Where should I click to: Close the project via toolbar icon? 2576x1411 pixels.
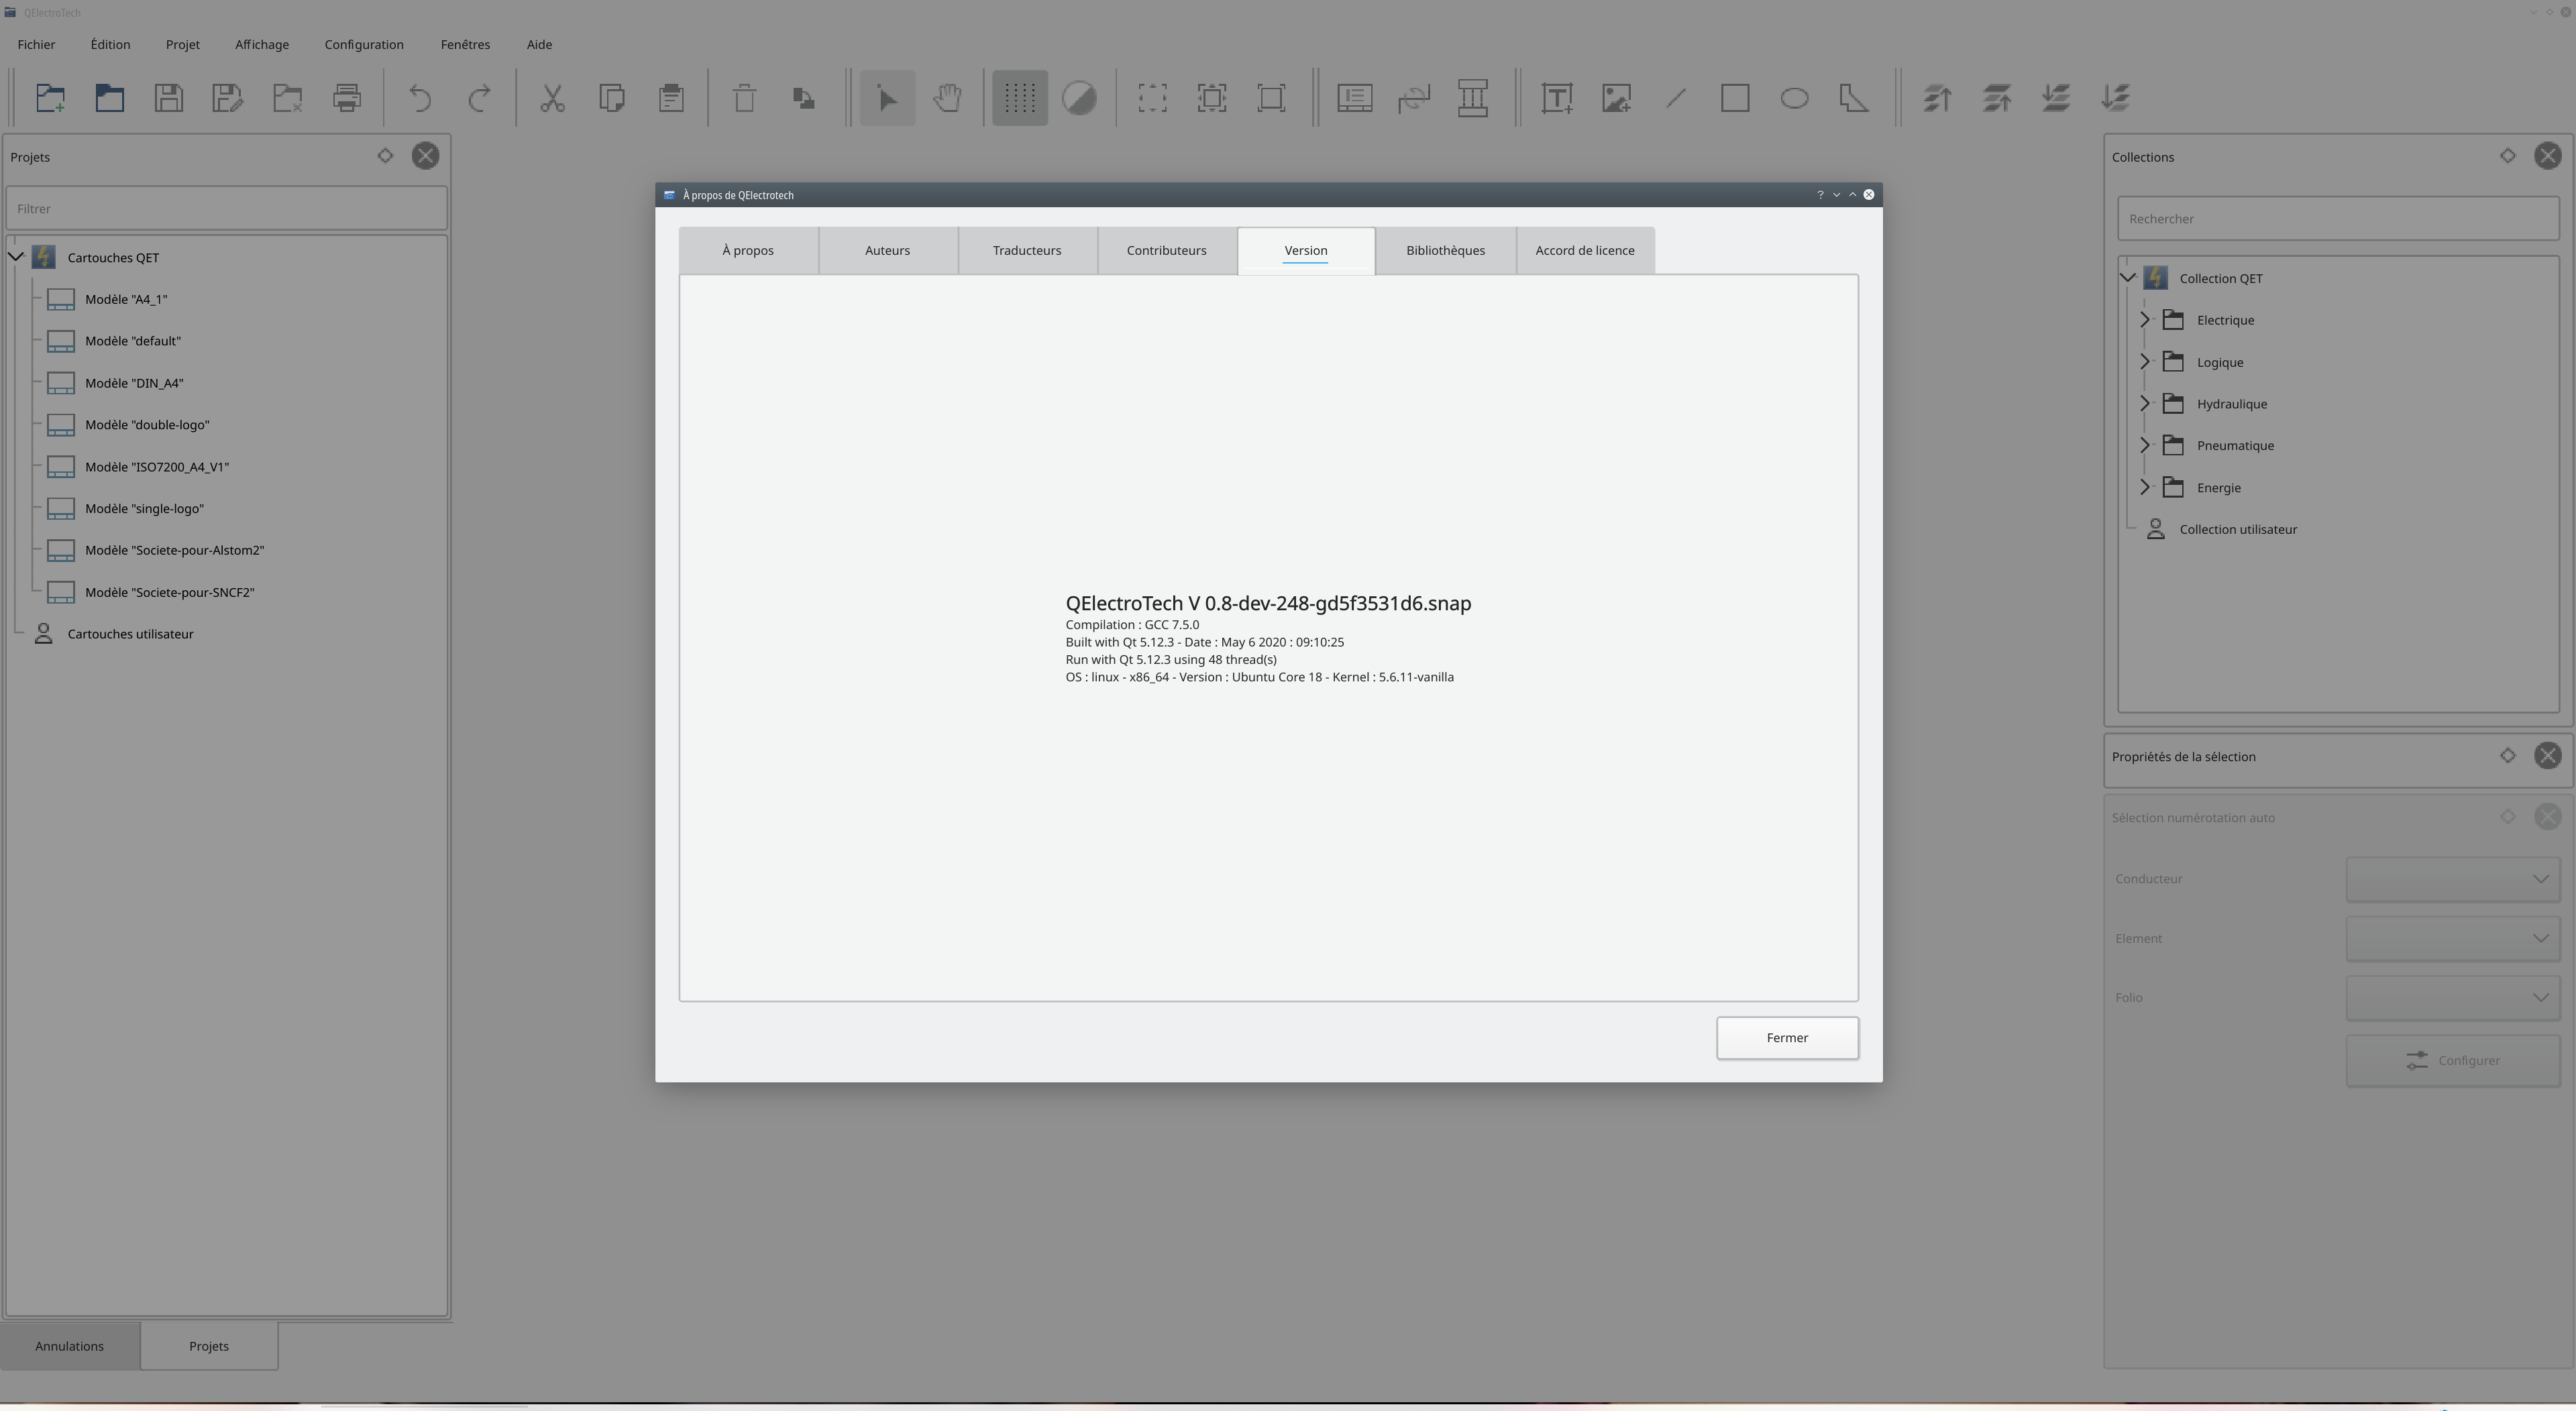coord(288,98)
